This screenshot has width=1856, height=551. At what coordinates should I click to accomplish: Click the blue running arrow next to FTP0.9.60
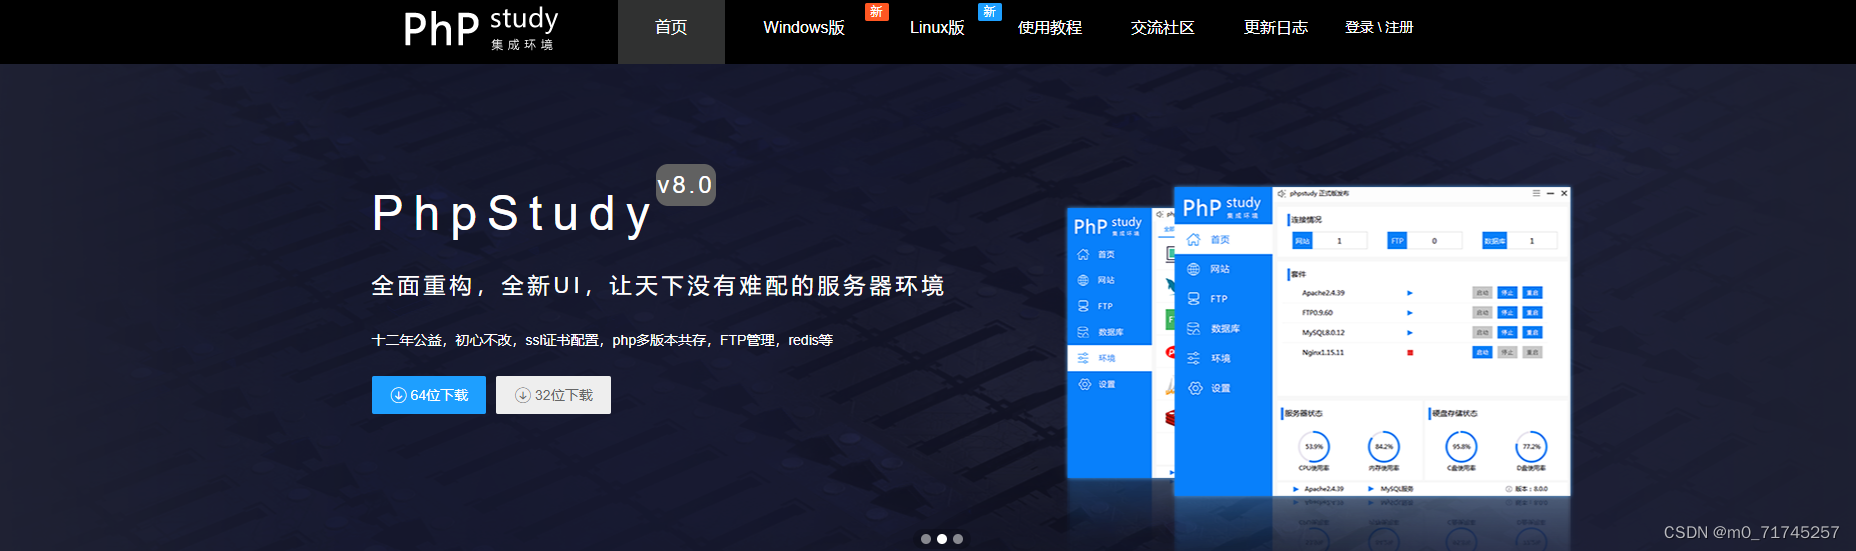point(1410,313)
